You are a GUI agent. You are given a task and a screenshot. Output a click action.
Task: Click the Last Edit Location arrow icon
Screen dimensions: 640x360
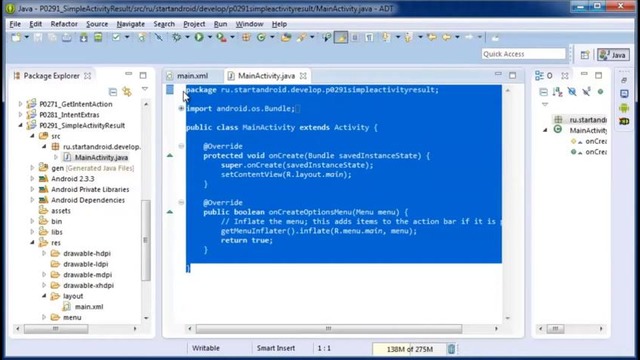click(x=432, y=38)
